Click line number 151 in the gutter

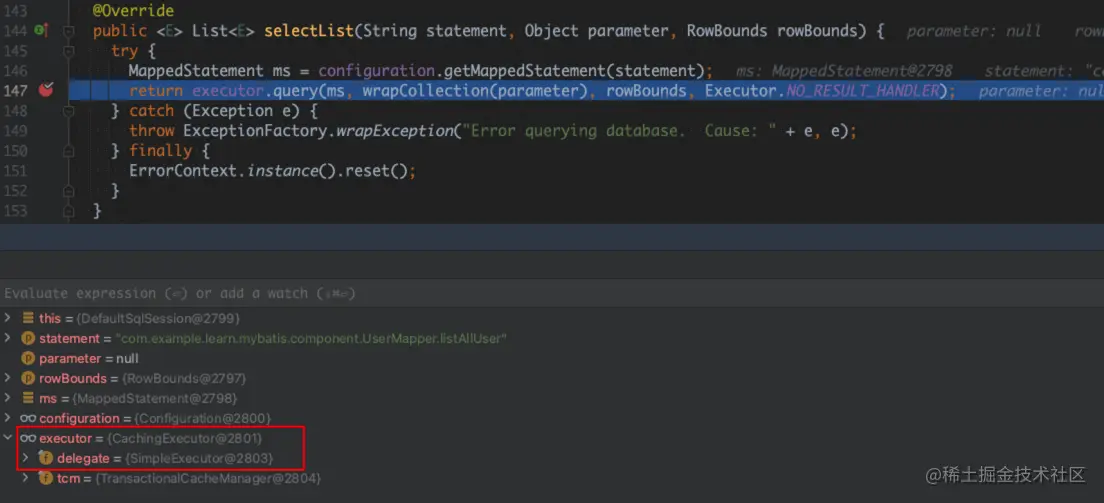coord(15,171)
